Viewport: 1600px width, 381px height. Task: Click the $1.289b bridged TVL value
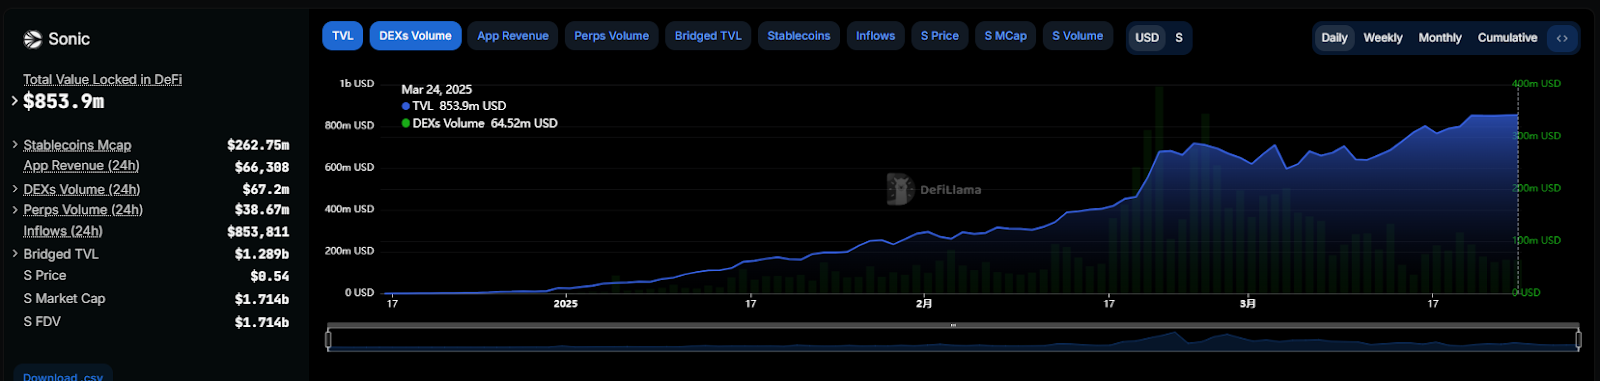(x=262, y=254)
